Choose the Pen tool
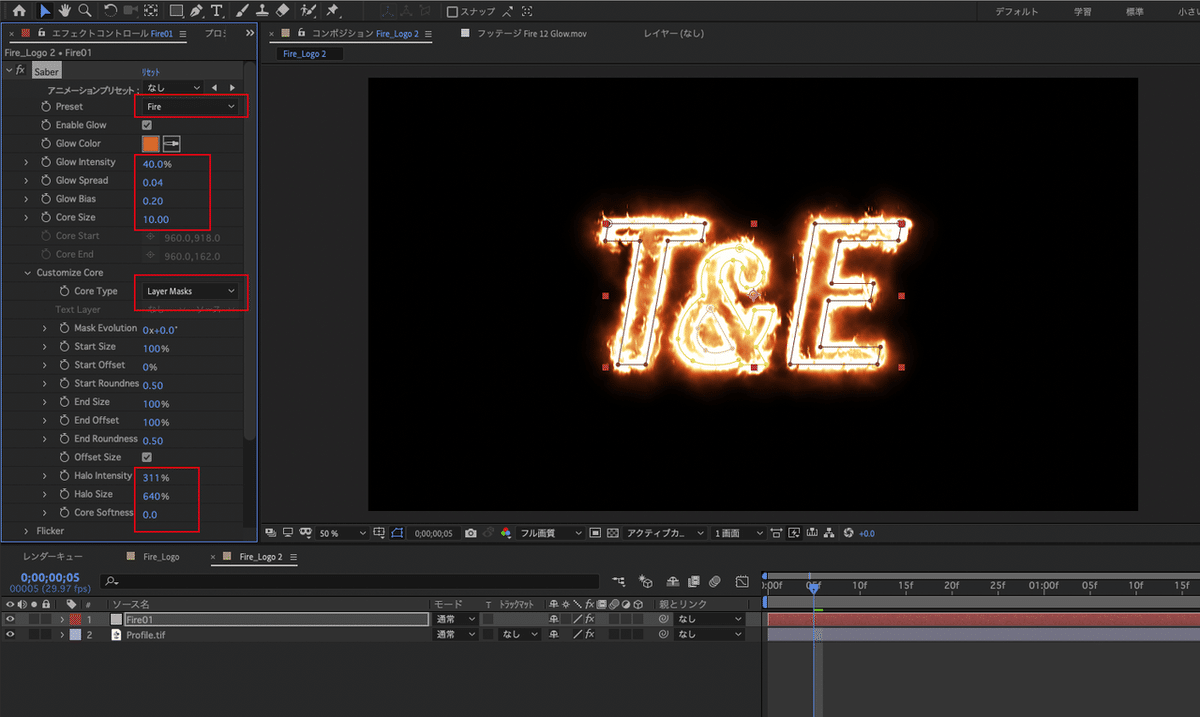This screenshot has height=717, width=1200. pos(196,11)
